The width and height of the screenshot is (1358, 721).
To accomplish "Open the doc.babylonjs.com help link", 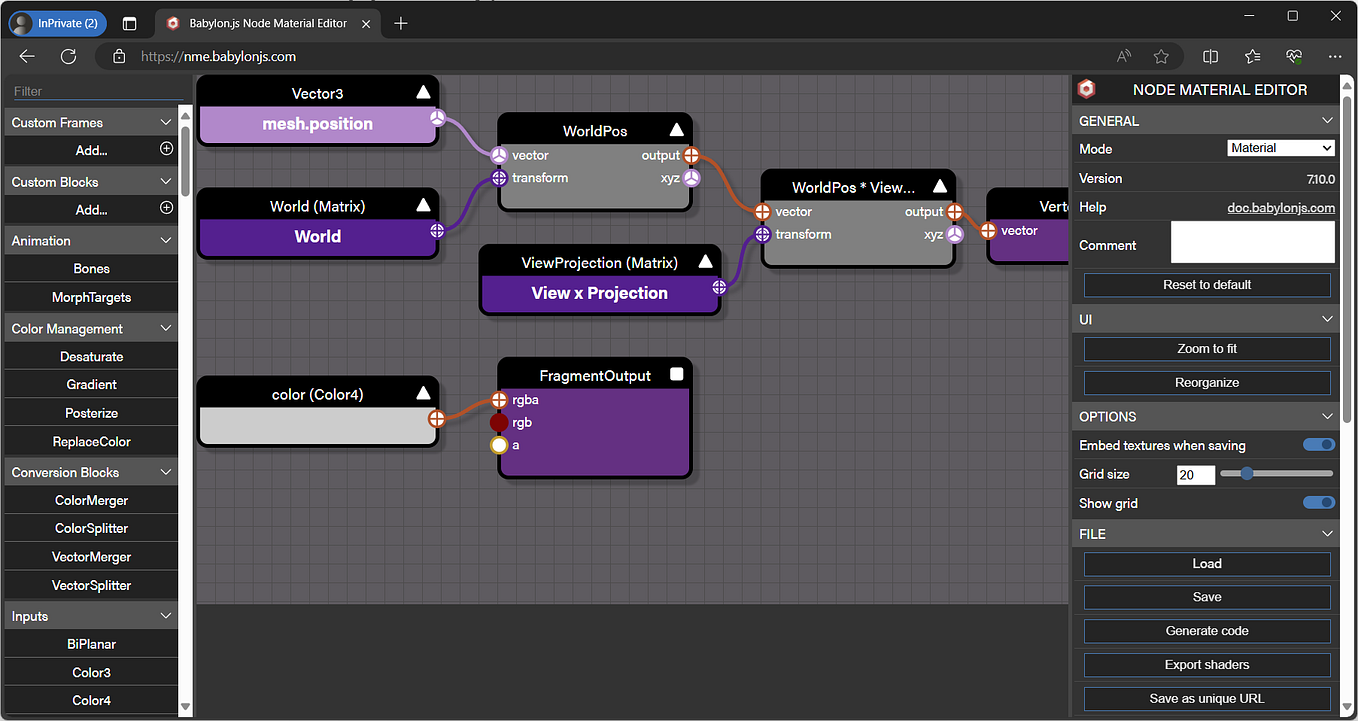I will coord(1280,207).
